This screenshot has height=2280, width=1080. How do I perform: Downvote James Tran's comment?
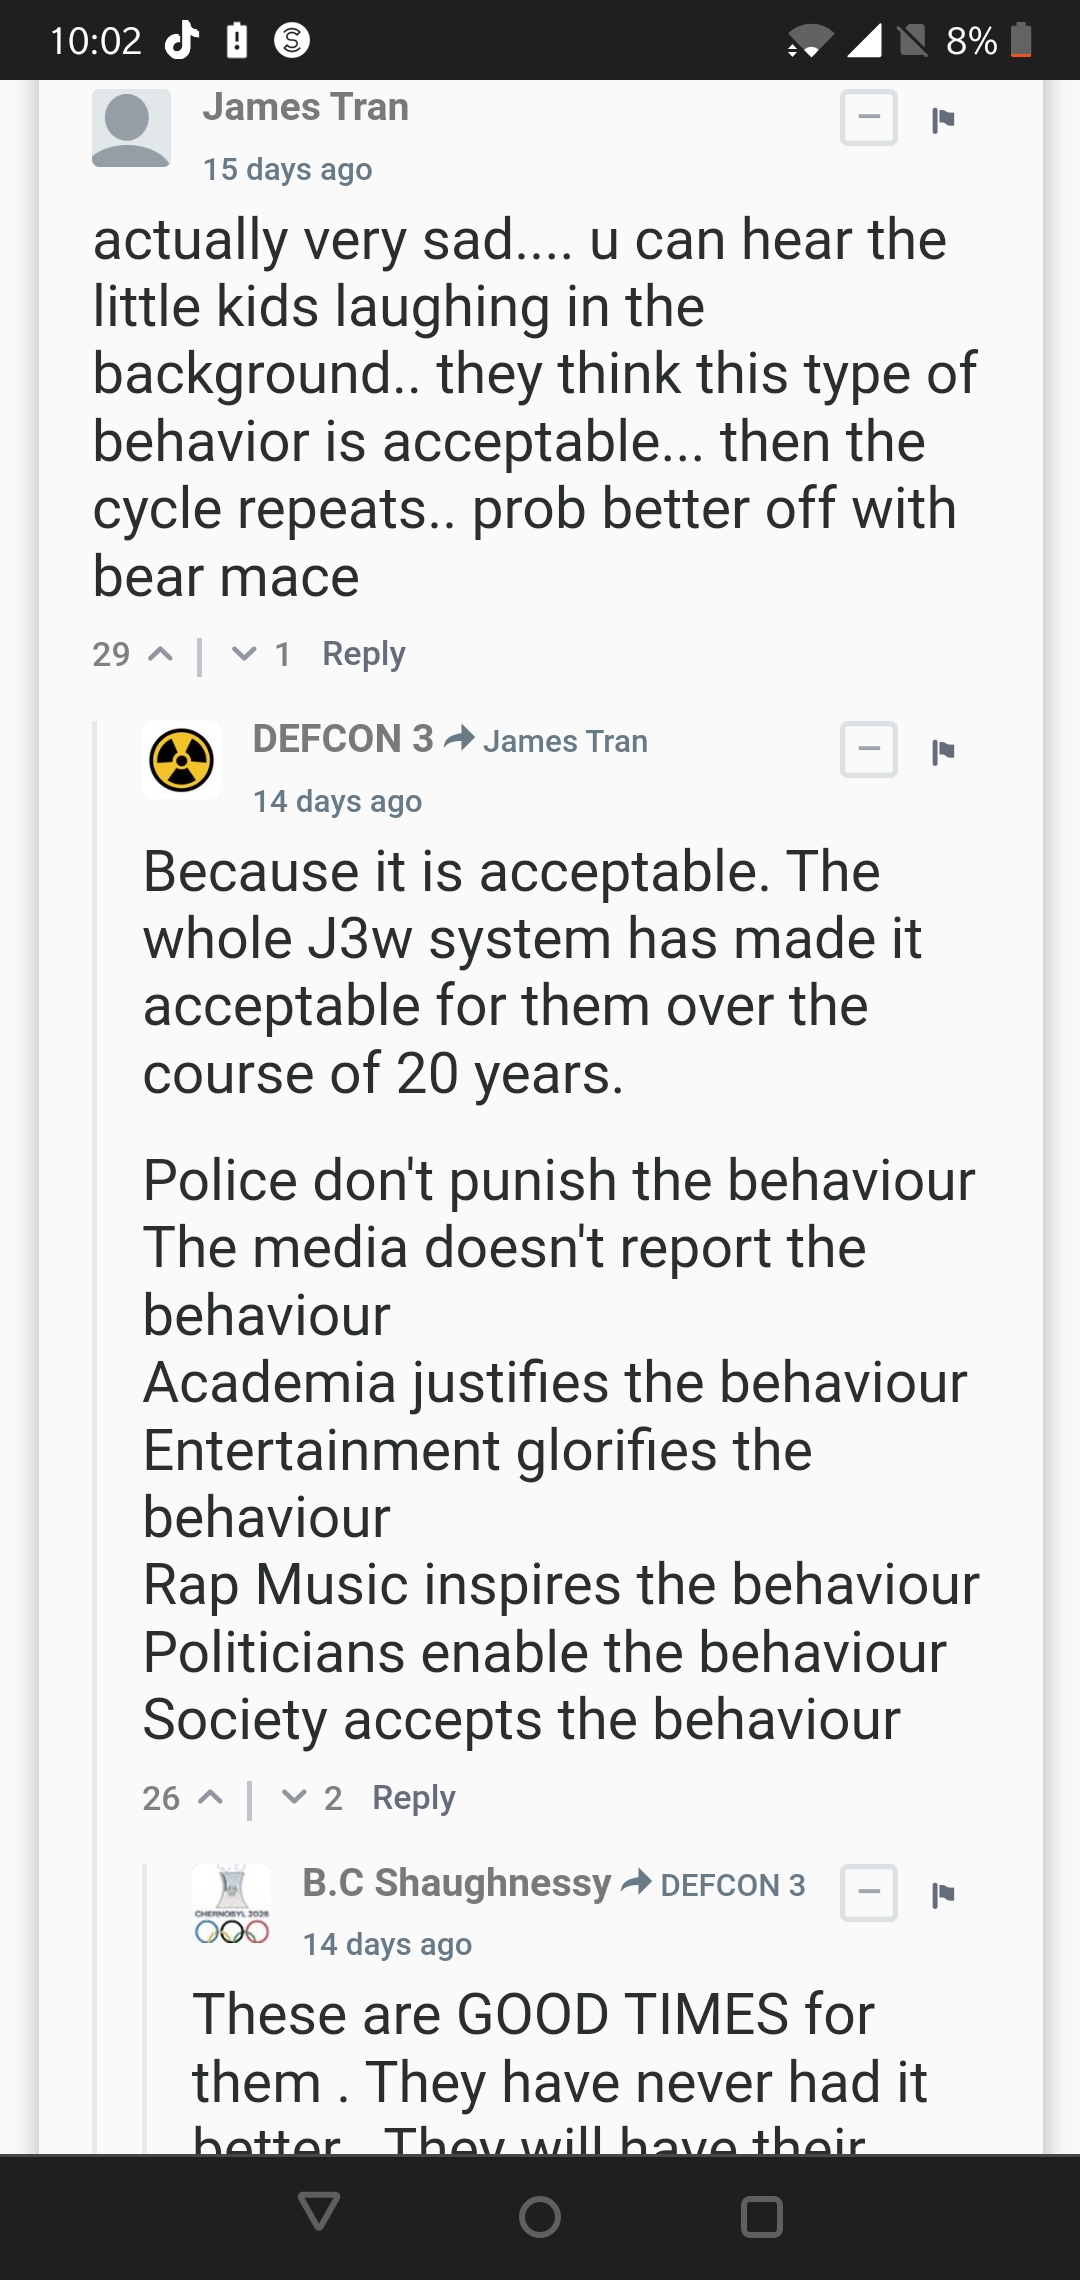[244, 654]
